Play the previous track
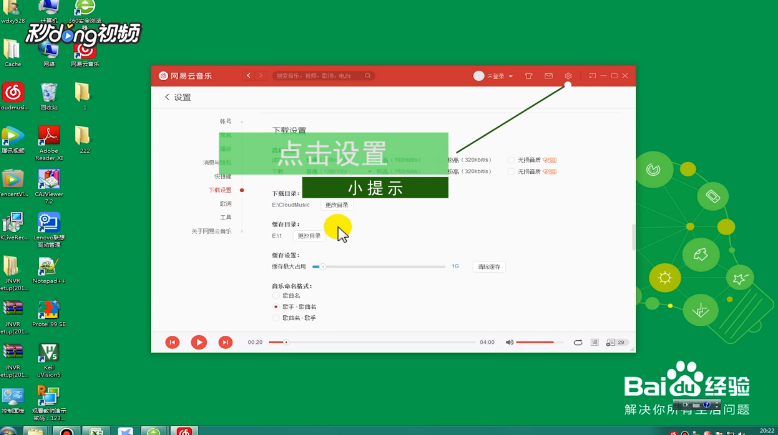Screen dimensions: 778x435 (172, 342)
